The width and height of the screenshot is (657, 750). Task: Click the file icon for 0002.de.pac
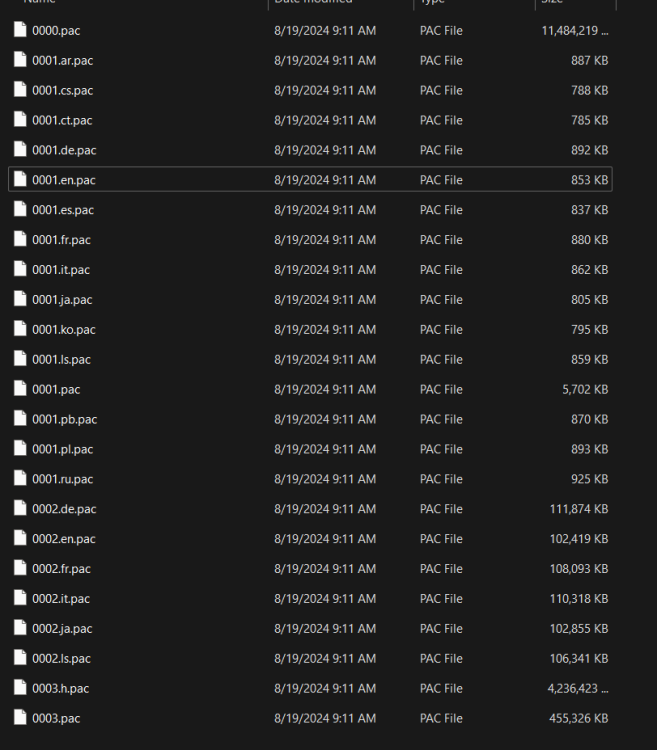pyautogui.click(x=20, y=509)
